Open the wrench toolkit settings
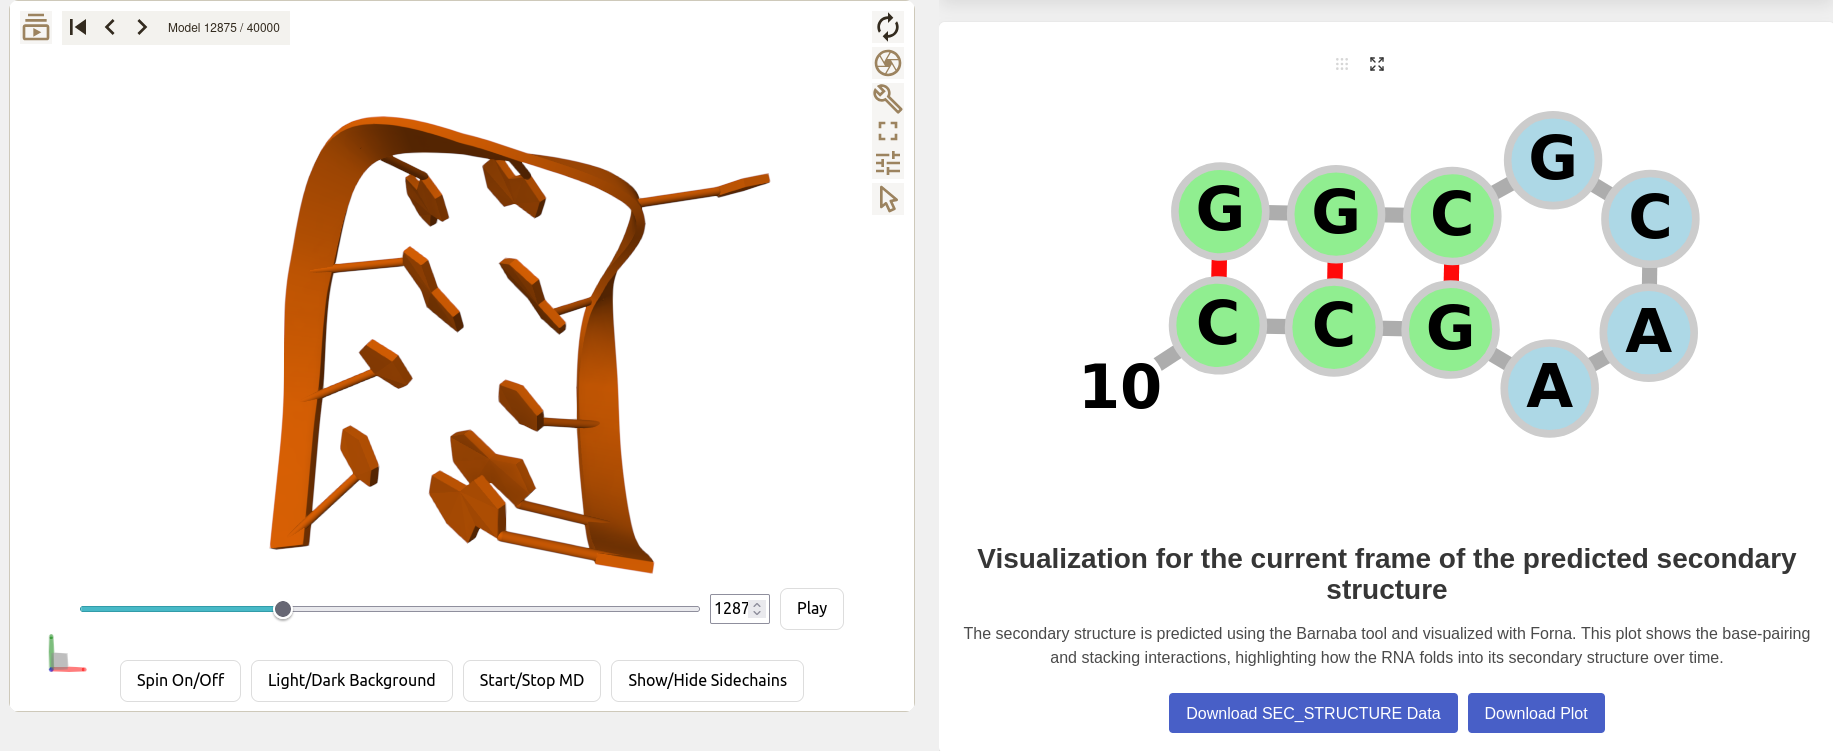This screenshot has width=1833, height=751. click(888, 99)
